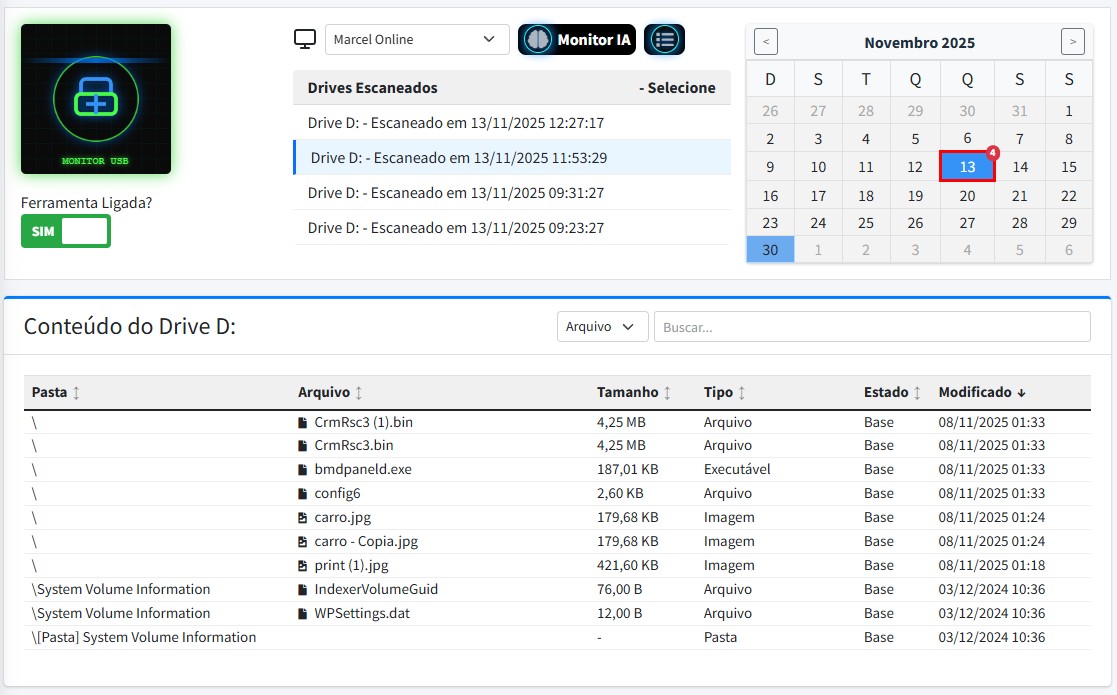Toggle the Ferramenta Ligada switch
This screenshot has width=1117, height=695.
point(66,231)
